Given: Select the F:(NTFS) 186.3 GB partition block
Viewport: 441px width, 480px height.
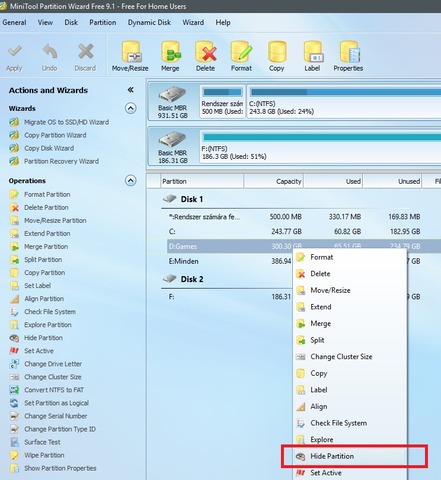Looking at the screenshot, I should click(x=320, y=146).
